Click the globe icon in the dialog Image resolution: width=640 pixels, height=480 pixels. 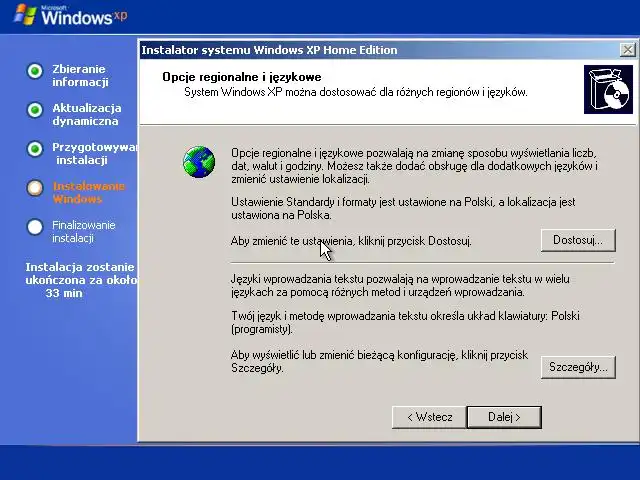pyautogui.click(x=199, y=162)
